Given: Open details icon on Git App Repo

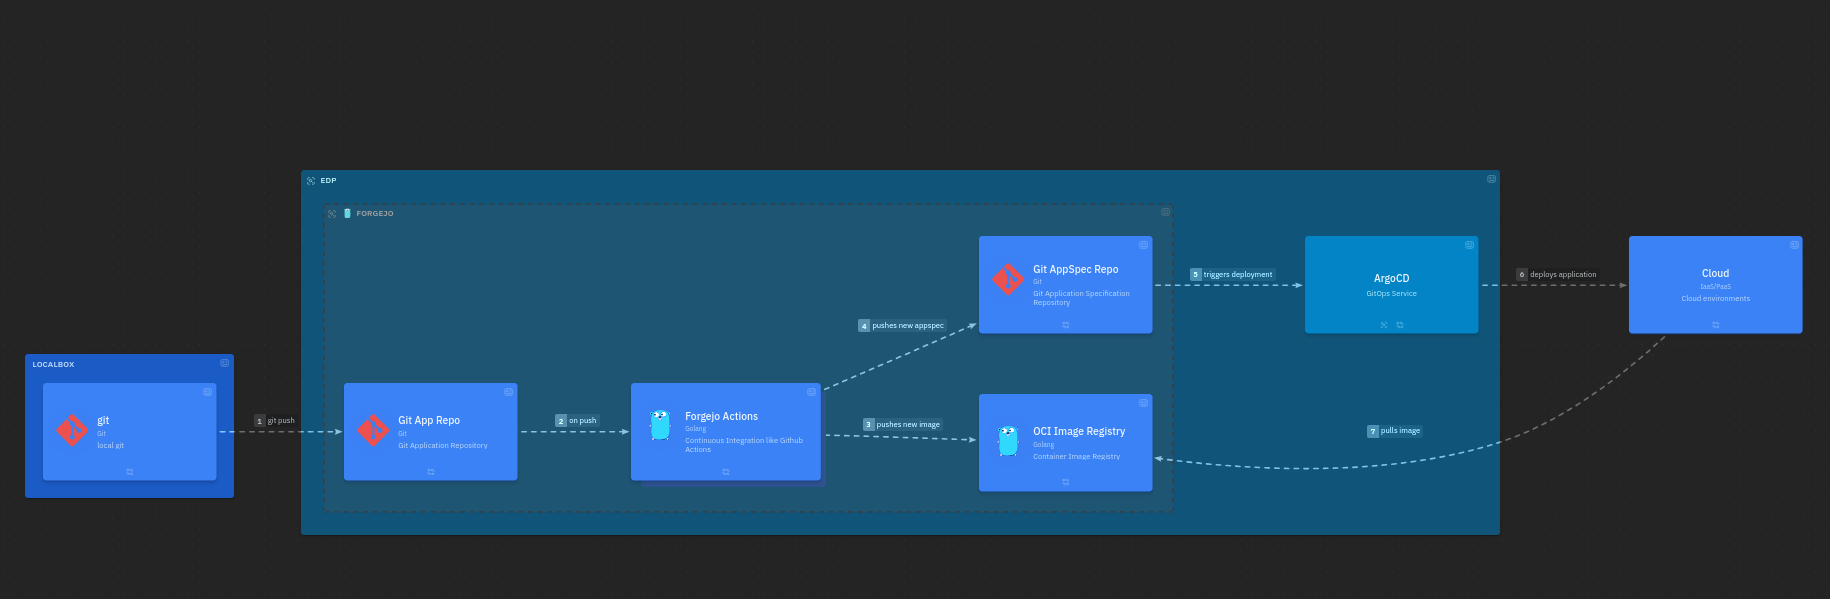Looking at the screenshot, I should coord(509,392).
